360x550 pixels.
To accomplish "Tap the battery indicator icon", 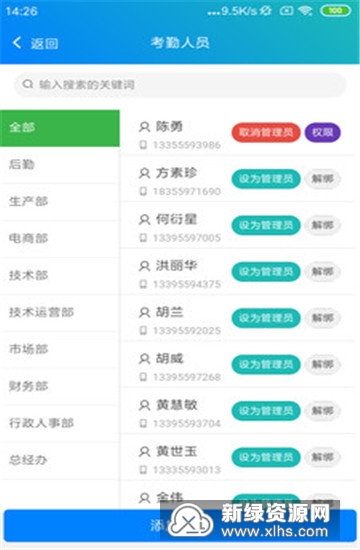I will coord(335,11).
